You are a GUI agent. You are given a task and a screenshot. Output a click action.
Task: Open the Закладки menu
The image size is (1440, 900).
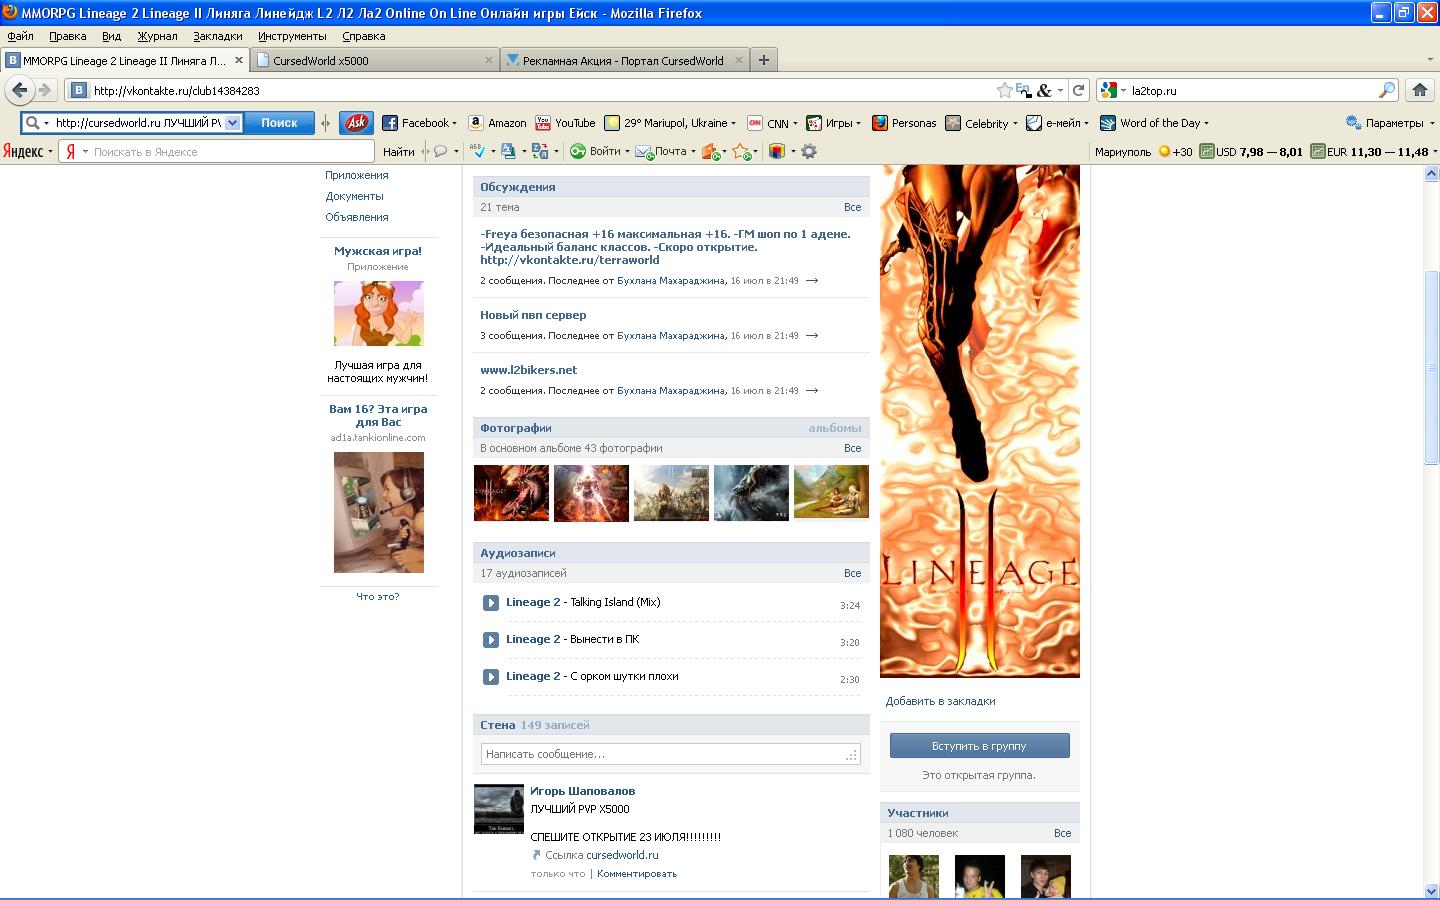click(x=217, y=36)
